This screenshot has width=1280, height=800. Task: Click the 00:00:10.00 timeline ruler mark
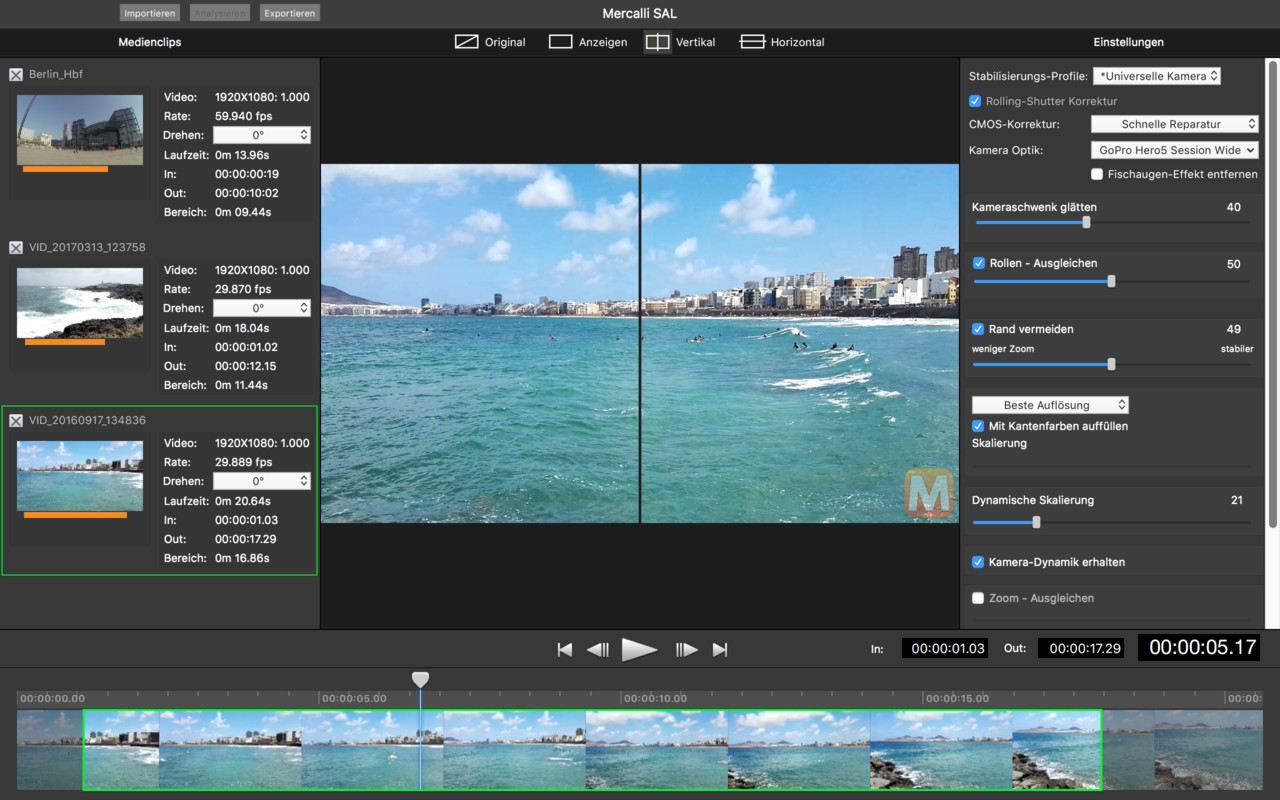tap(654, 698)
